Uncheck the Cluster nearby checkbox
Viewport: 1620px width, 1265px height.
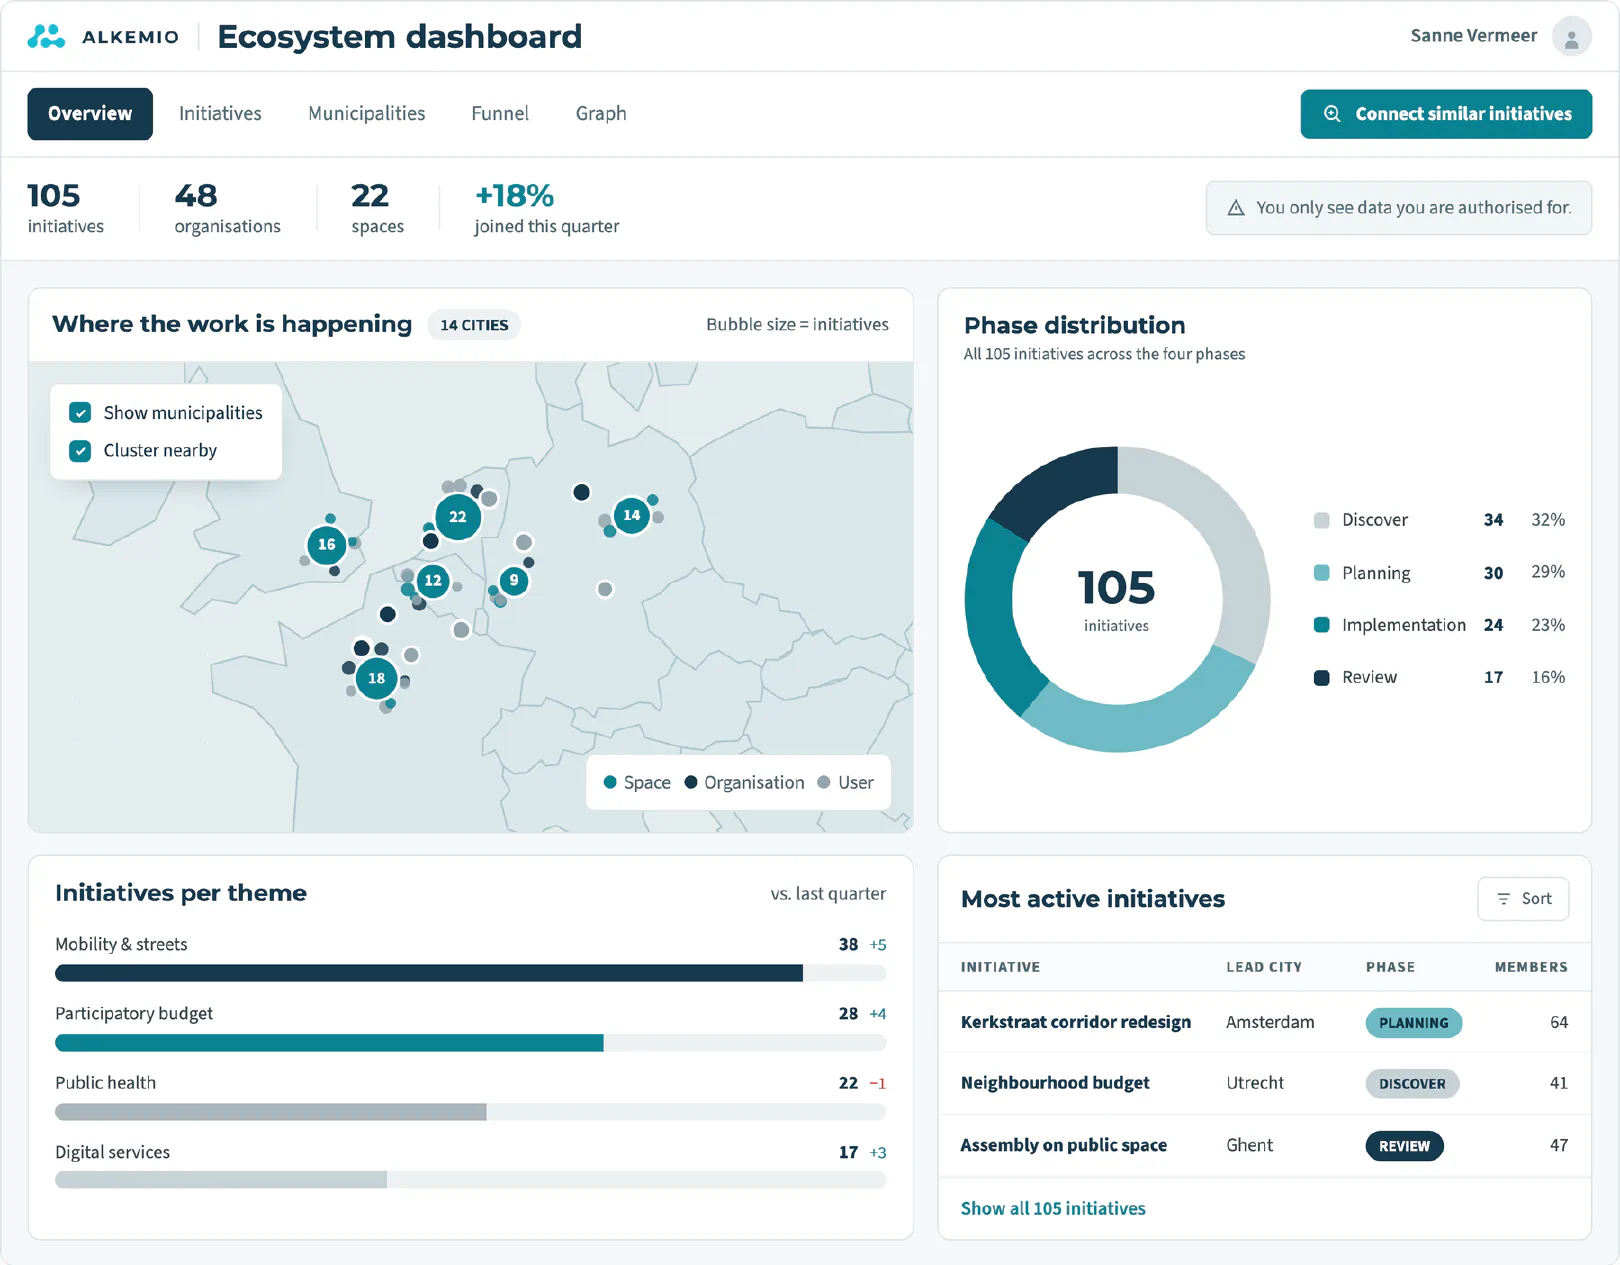80,451
